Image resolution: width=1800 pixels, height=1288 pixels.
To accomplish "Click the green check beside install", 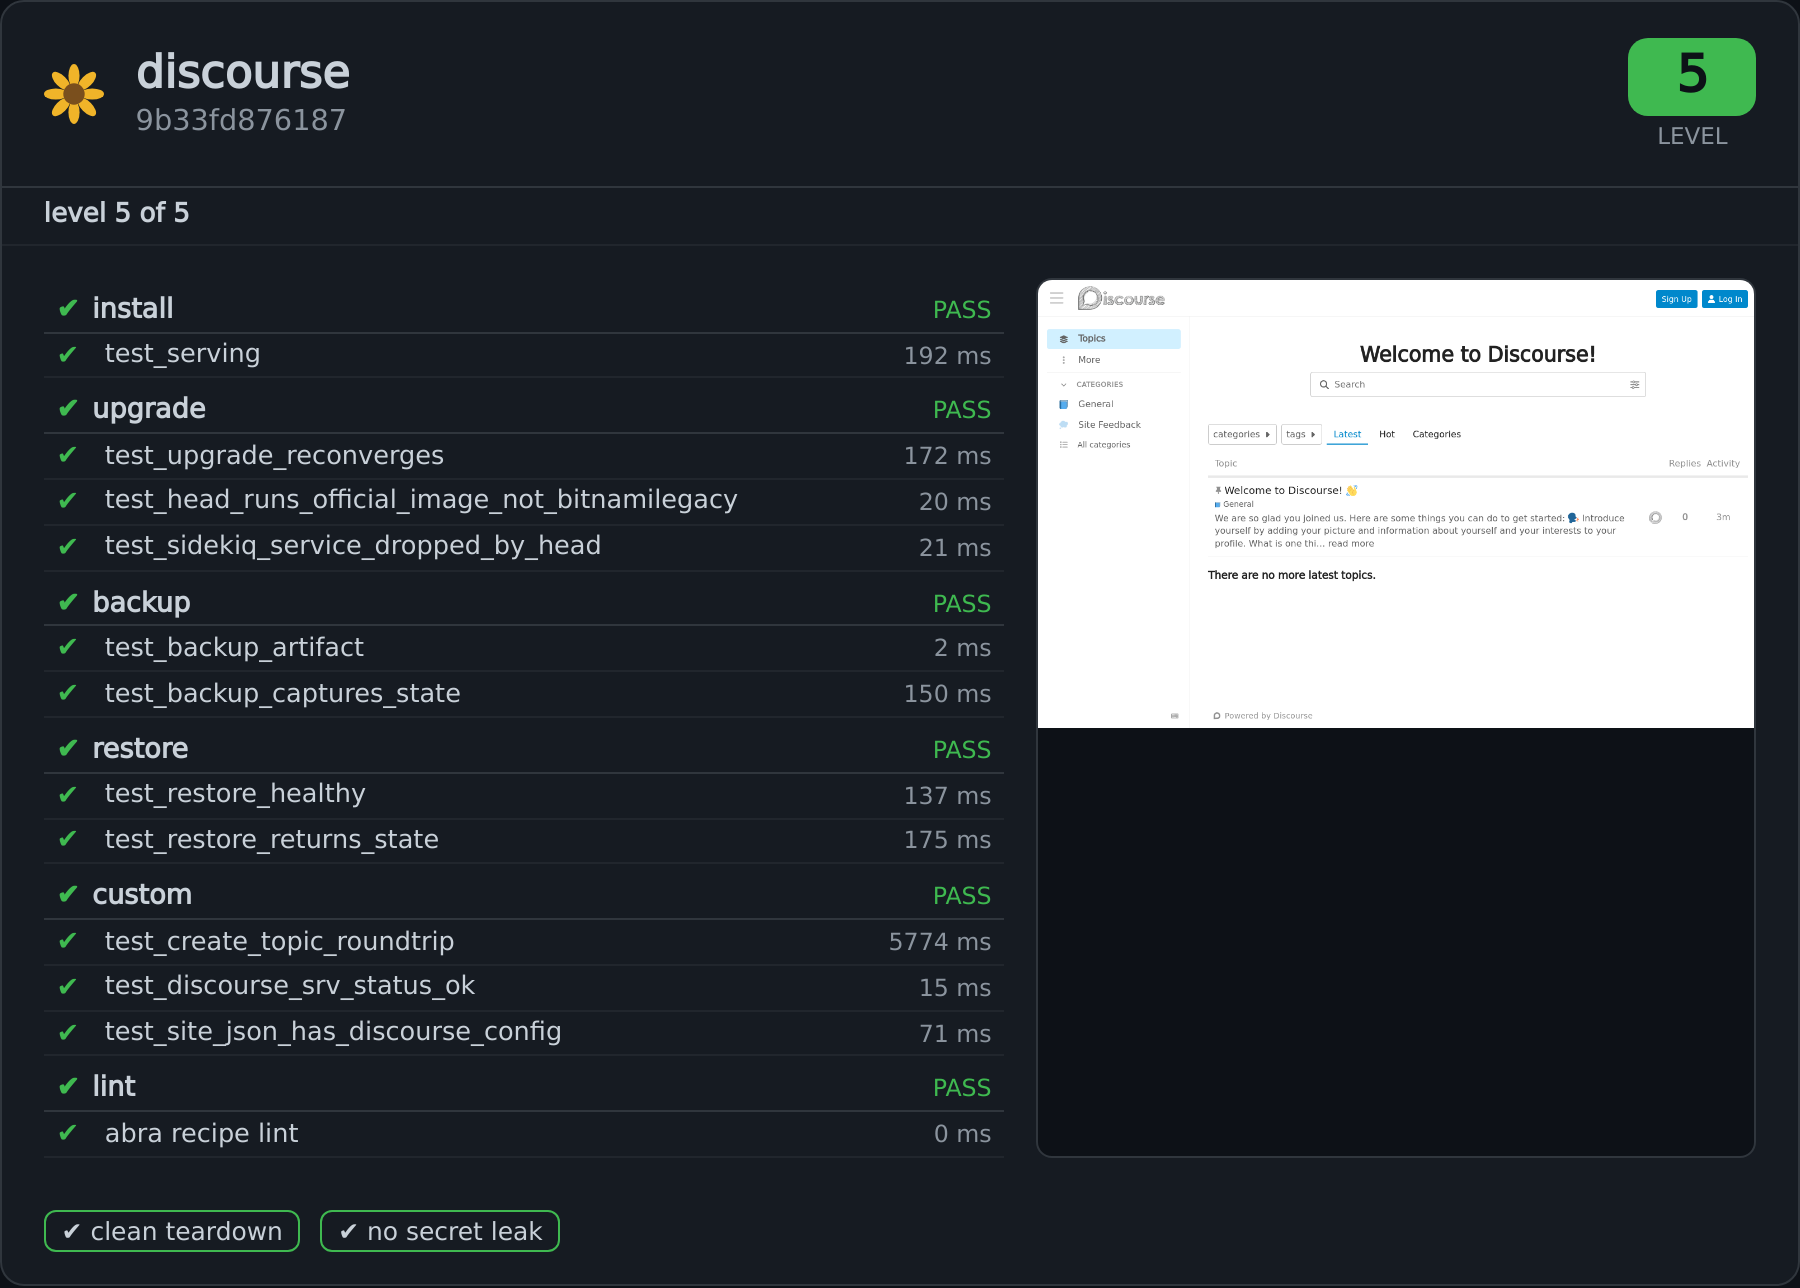I will pos(68,308).
